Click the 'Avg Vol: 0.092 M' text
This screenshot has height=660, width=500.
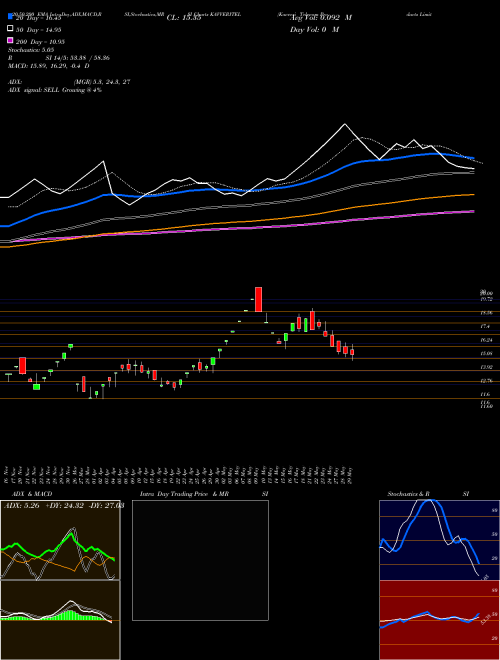point(321,18)
